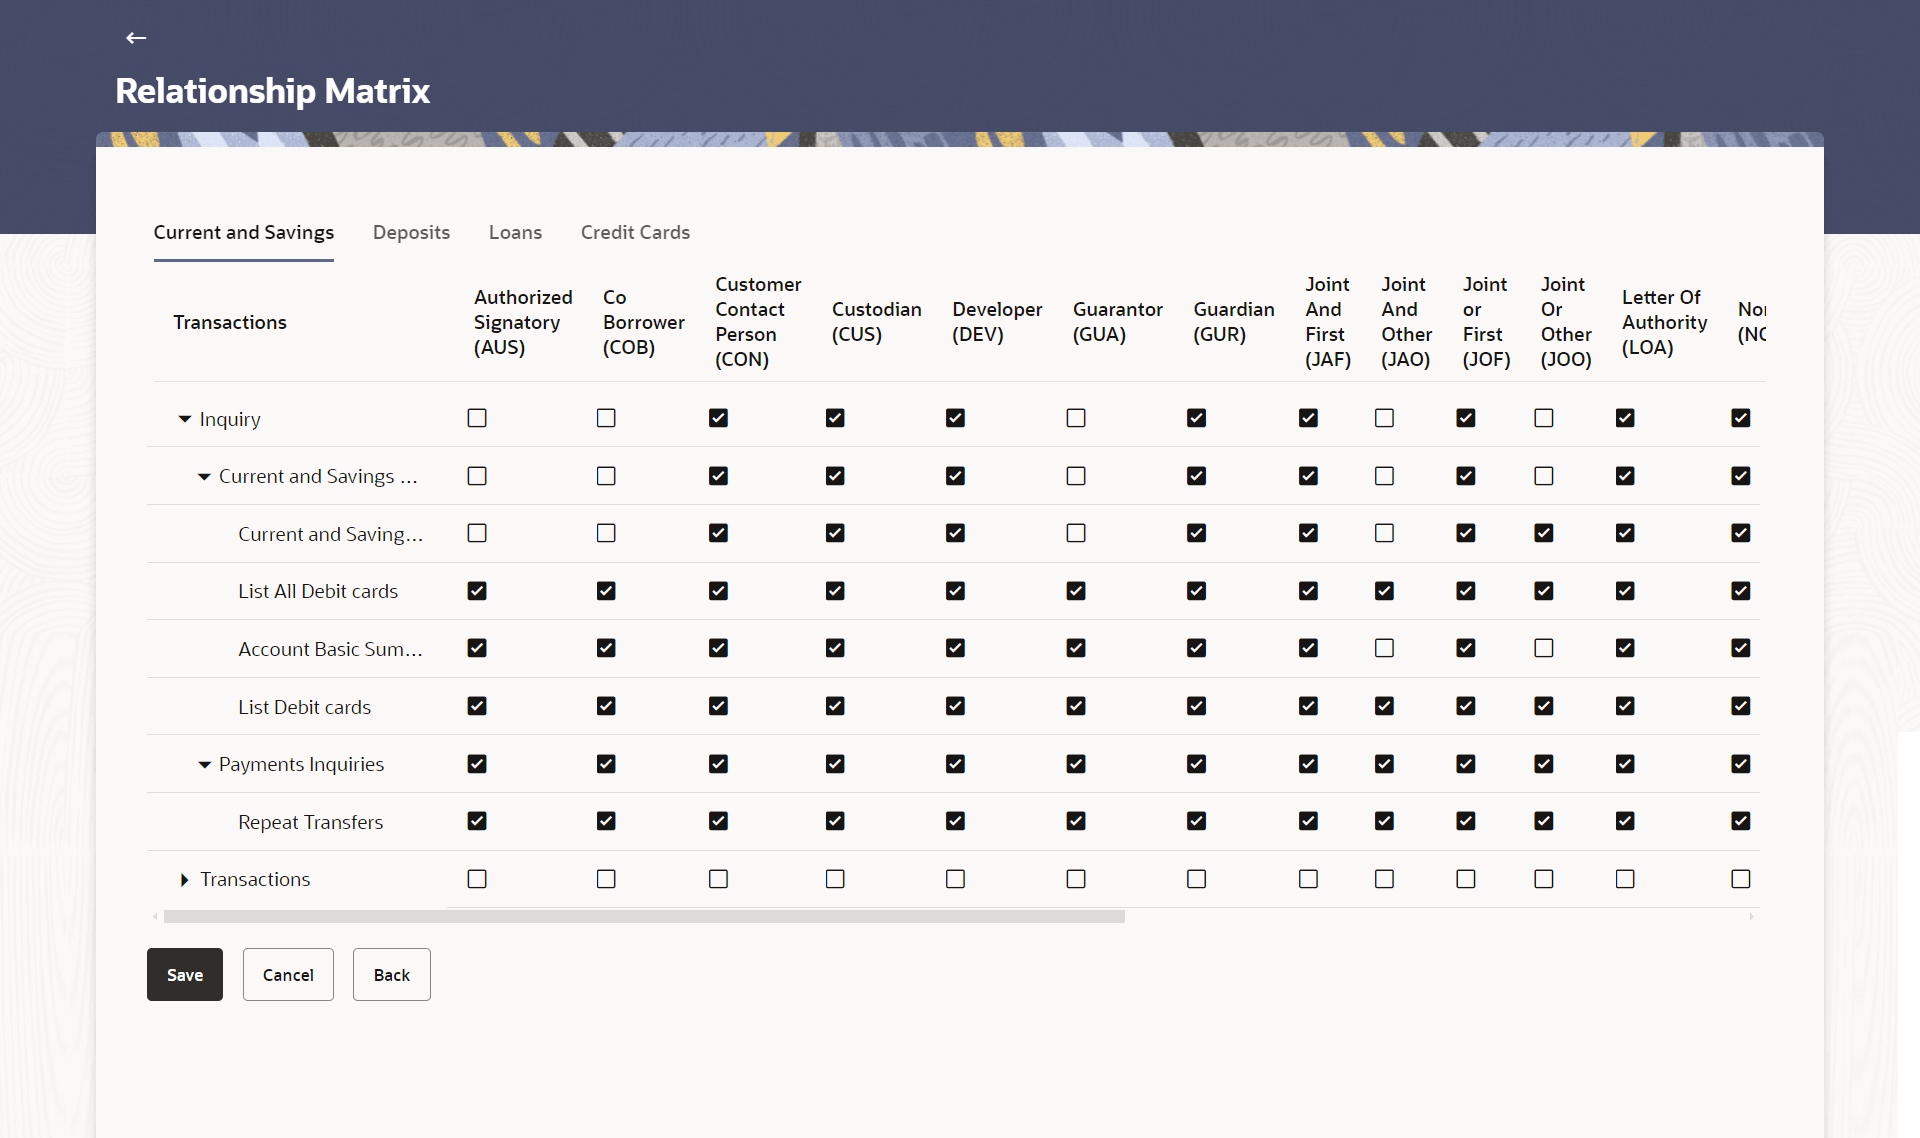The image size is (1920, 1138).
Task: Check Inquiry for Guarantor (GUA)
Action: 1076,418
